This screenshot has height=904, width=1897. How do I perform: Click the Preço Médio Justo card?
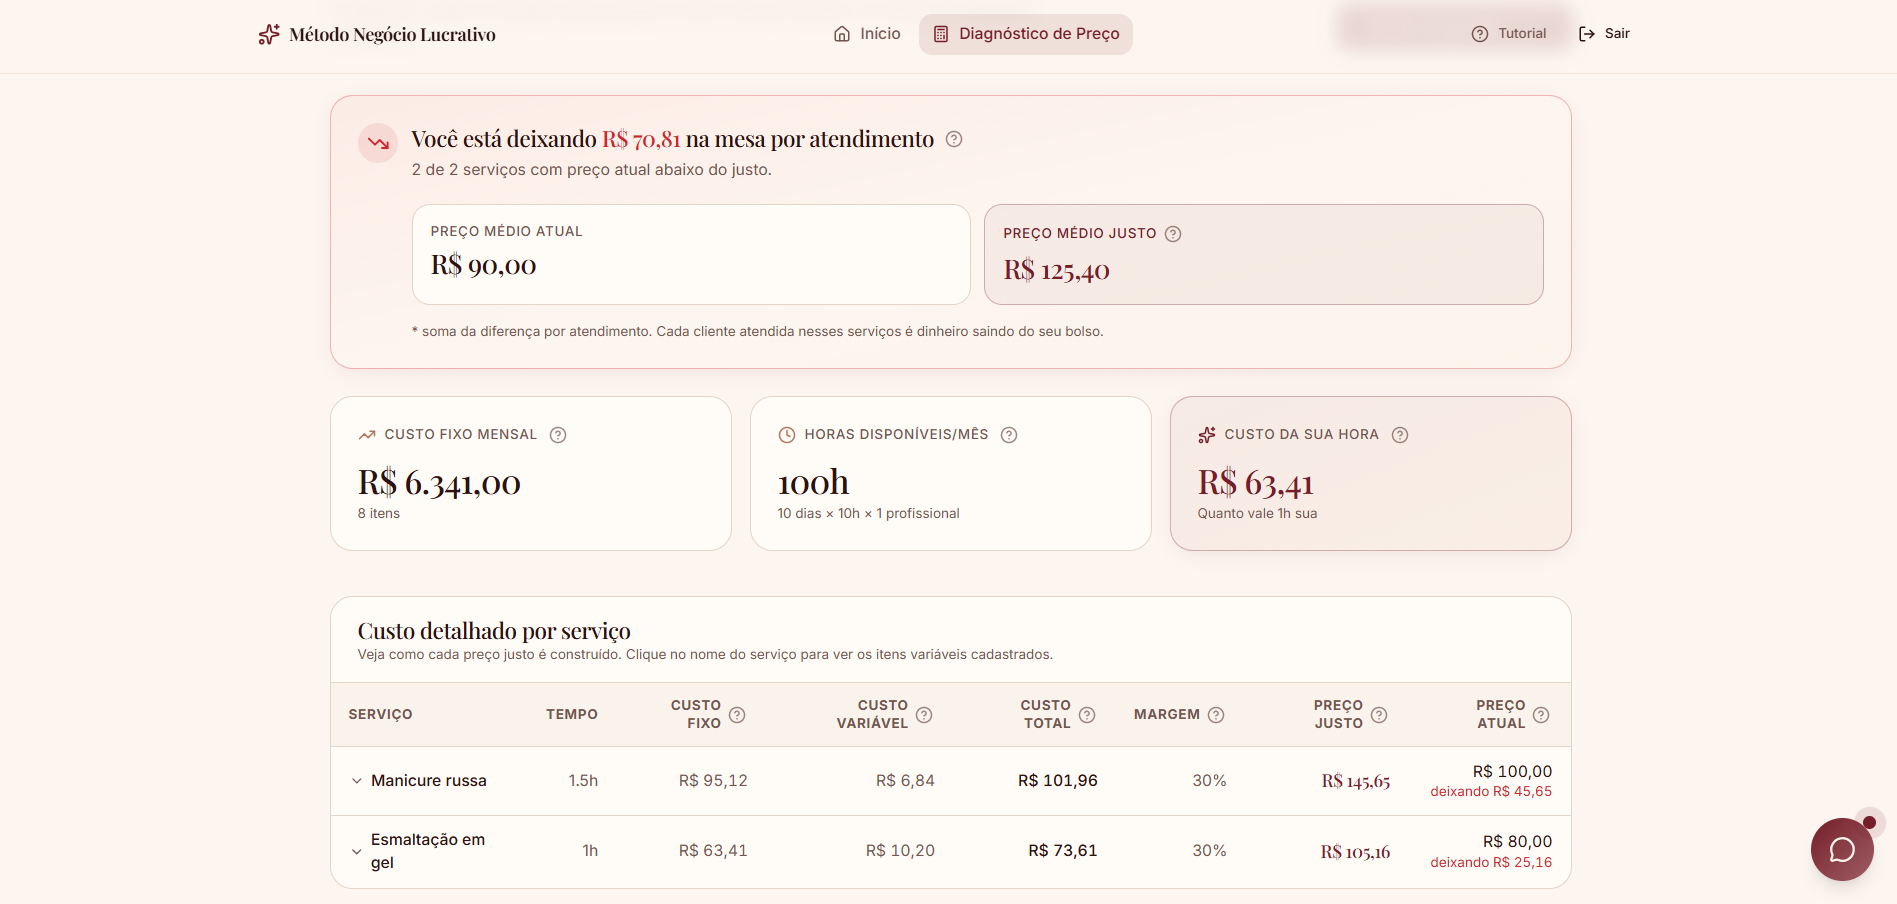point(1263,254)
